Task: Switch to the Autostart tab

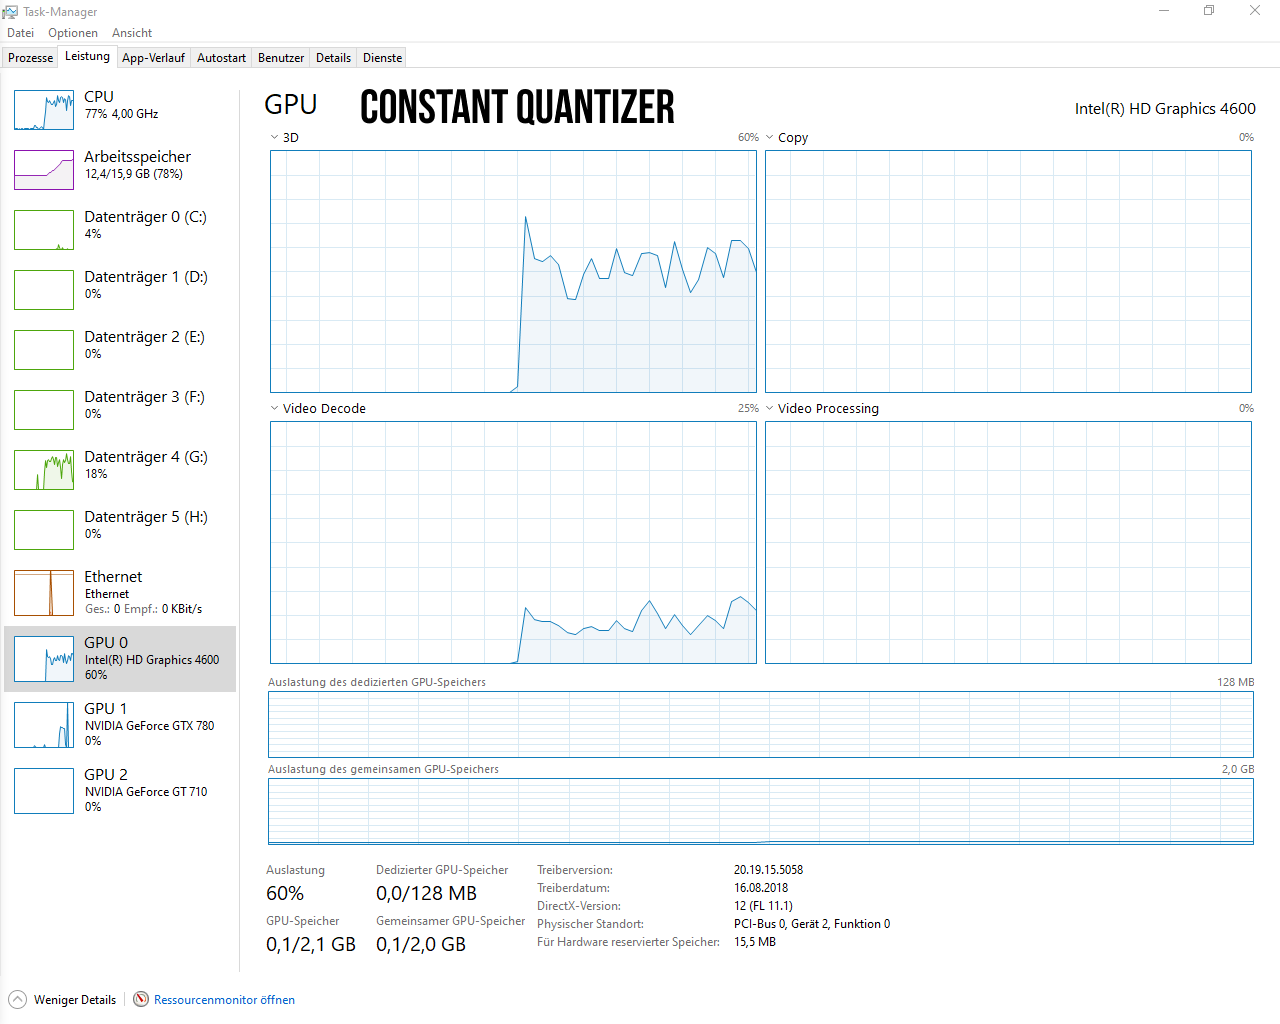Action: pos(221,58)
